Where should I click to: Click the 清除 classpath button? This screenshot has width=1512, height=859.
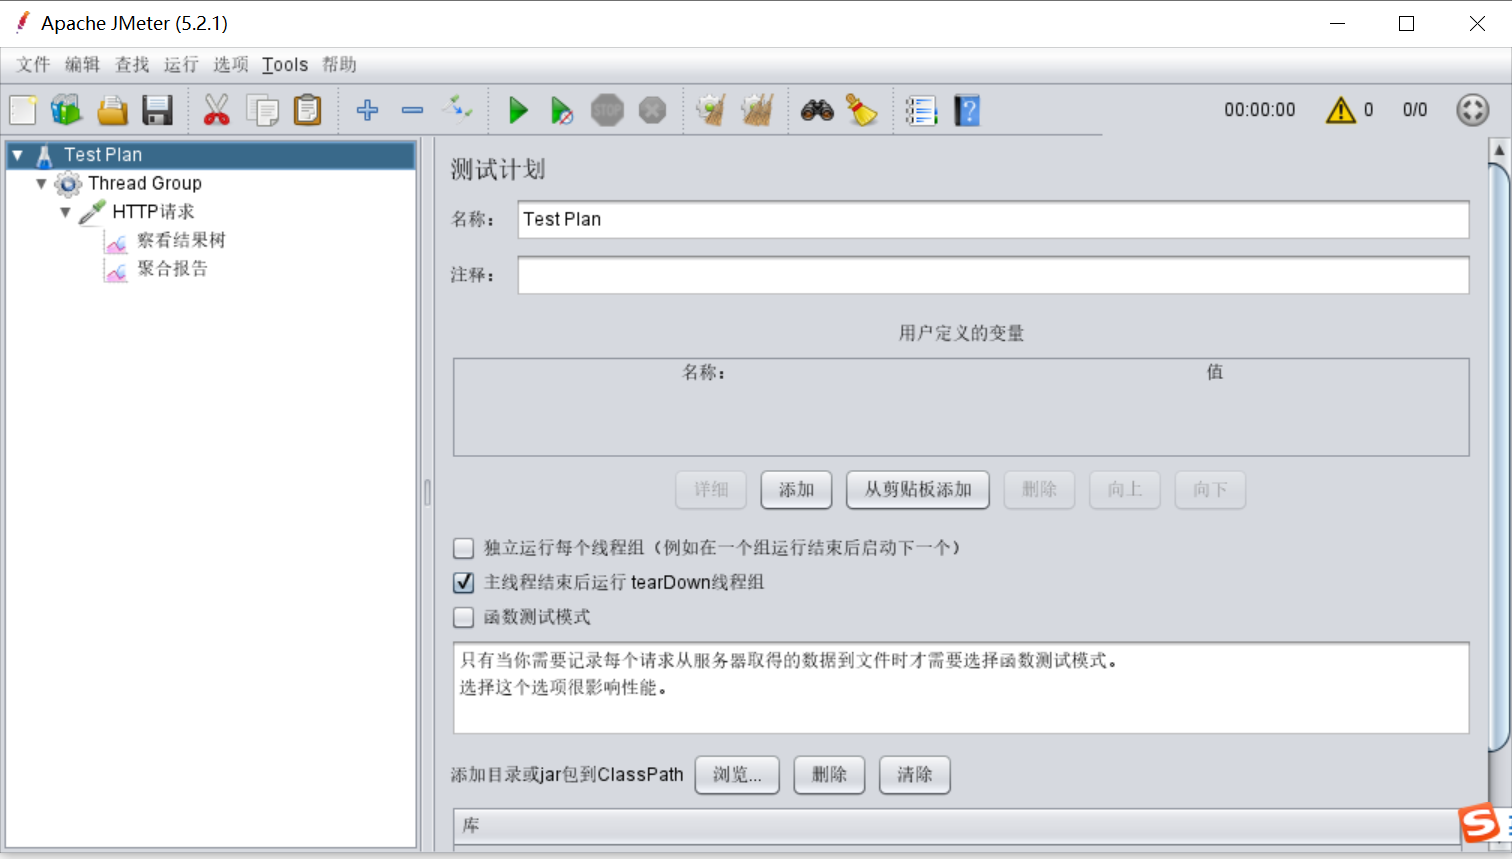[915, 775]
